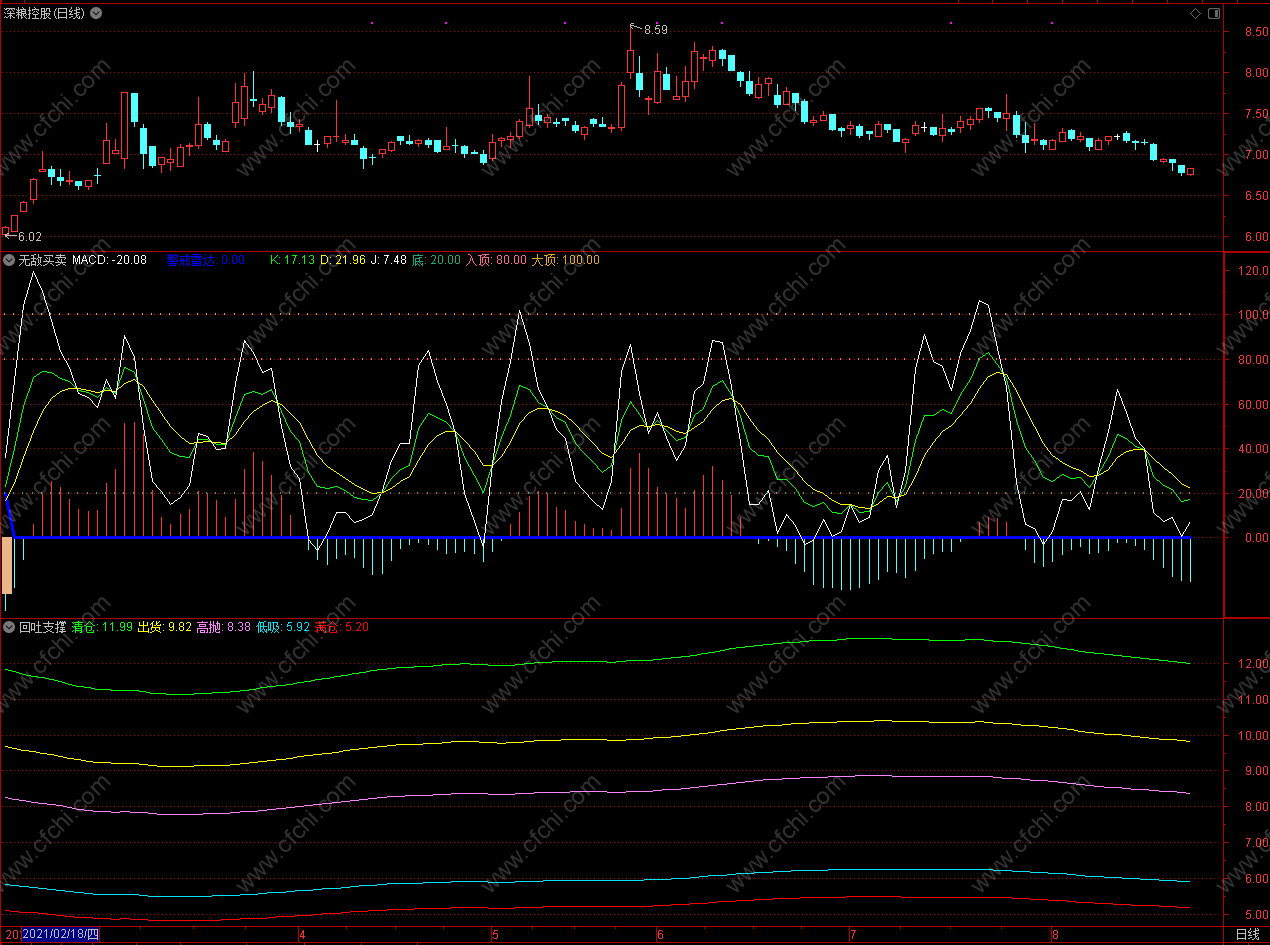Click month 5 on the time axis
This screenshot has height=945, width=1270.
click(x=495, y=934)
